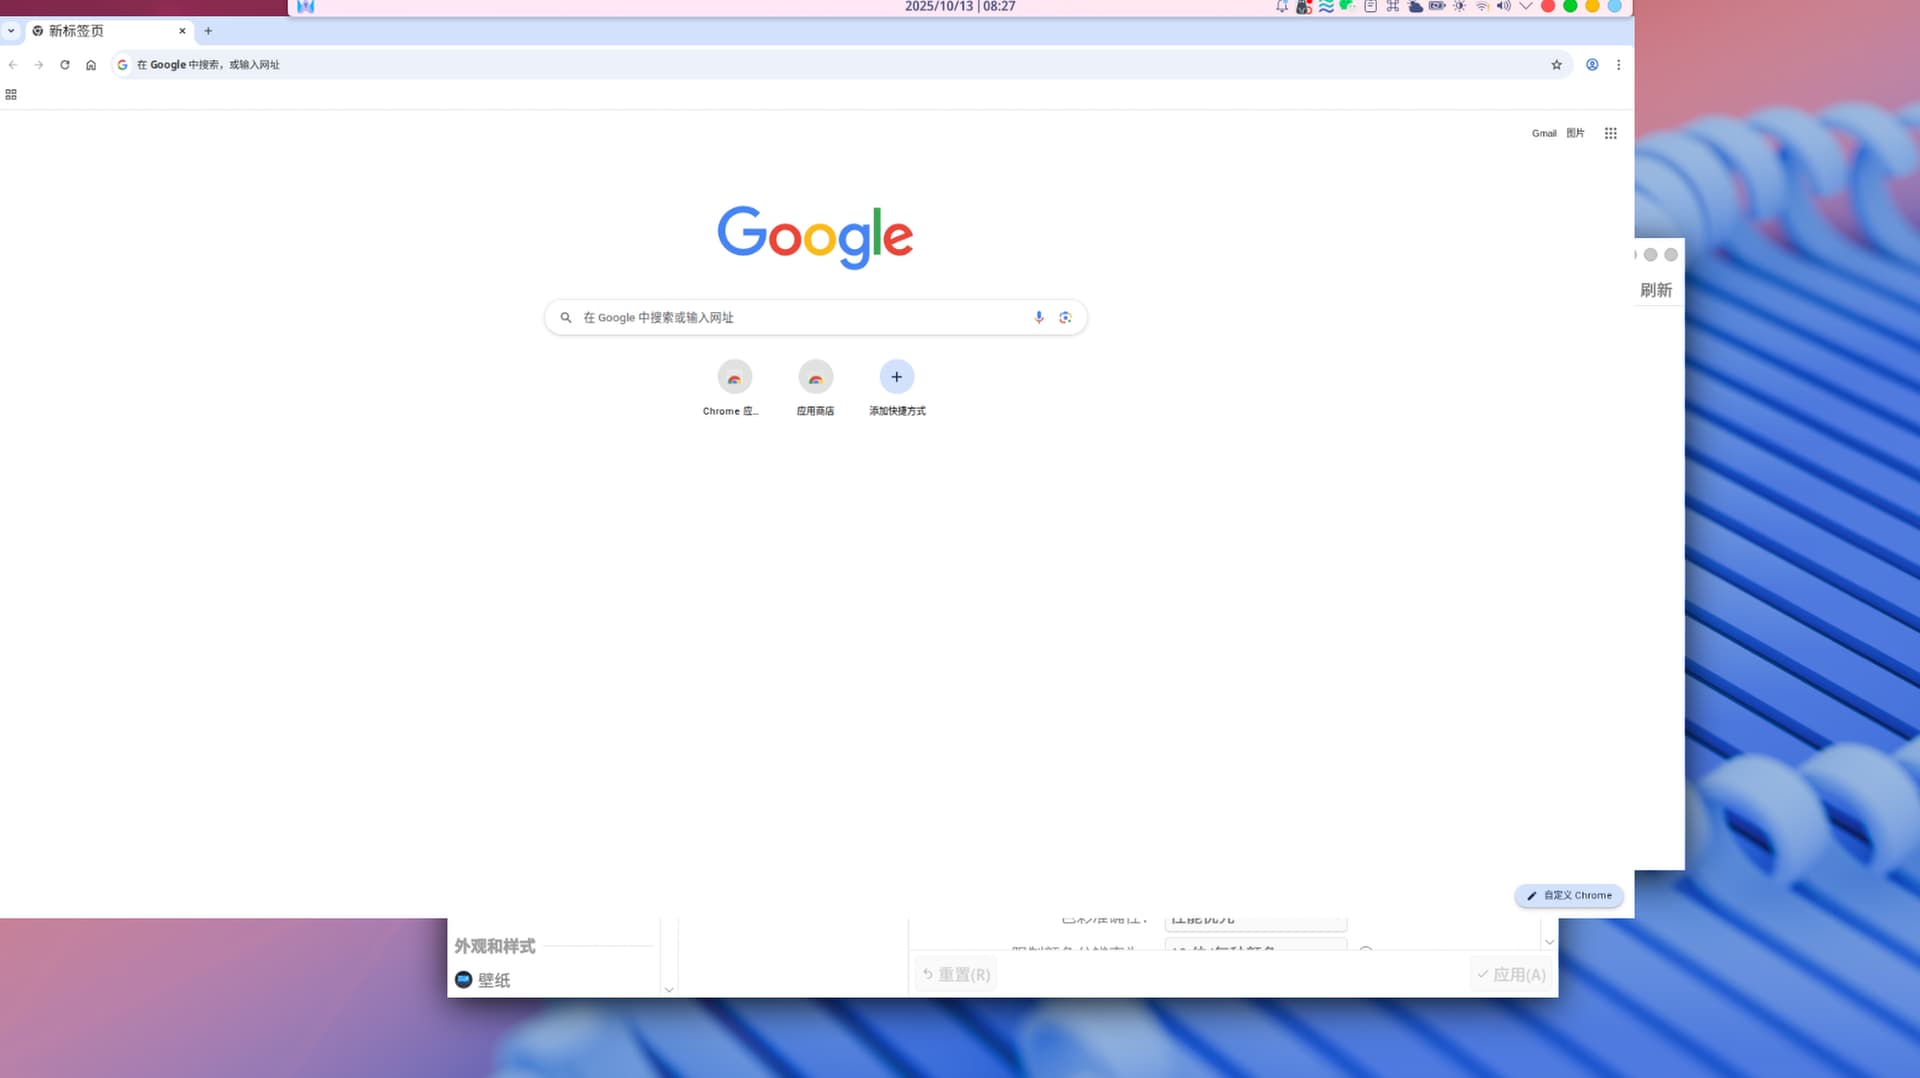Expand the system tray chevron arrow
Screen dimensions: 1920x1078
tap(1525, 6)
